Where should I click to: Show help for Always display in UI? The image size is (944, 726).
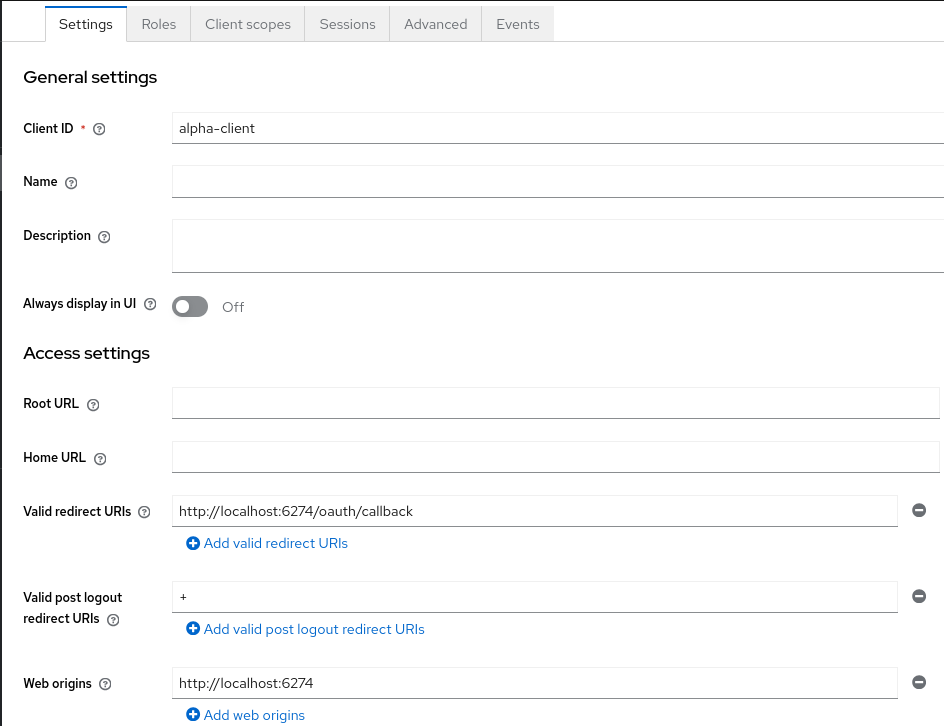pos(150,304)
